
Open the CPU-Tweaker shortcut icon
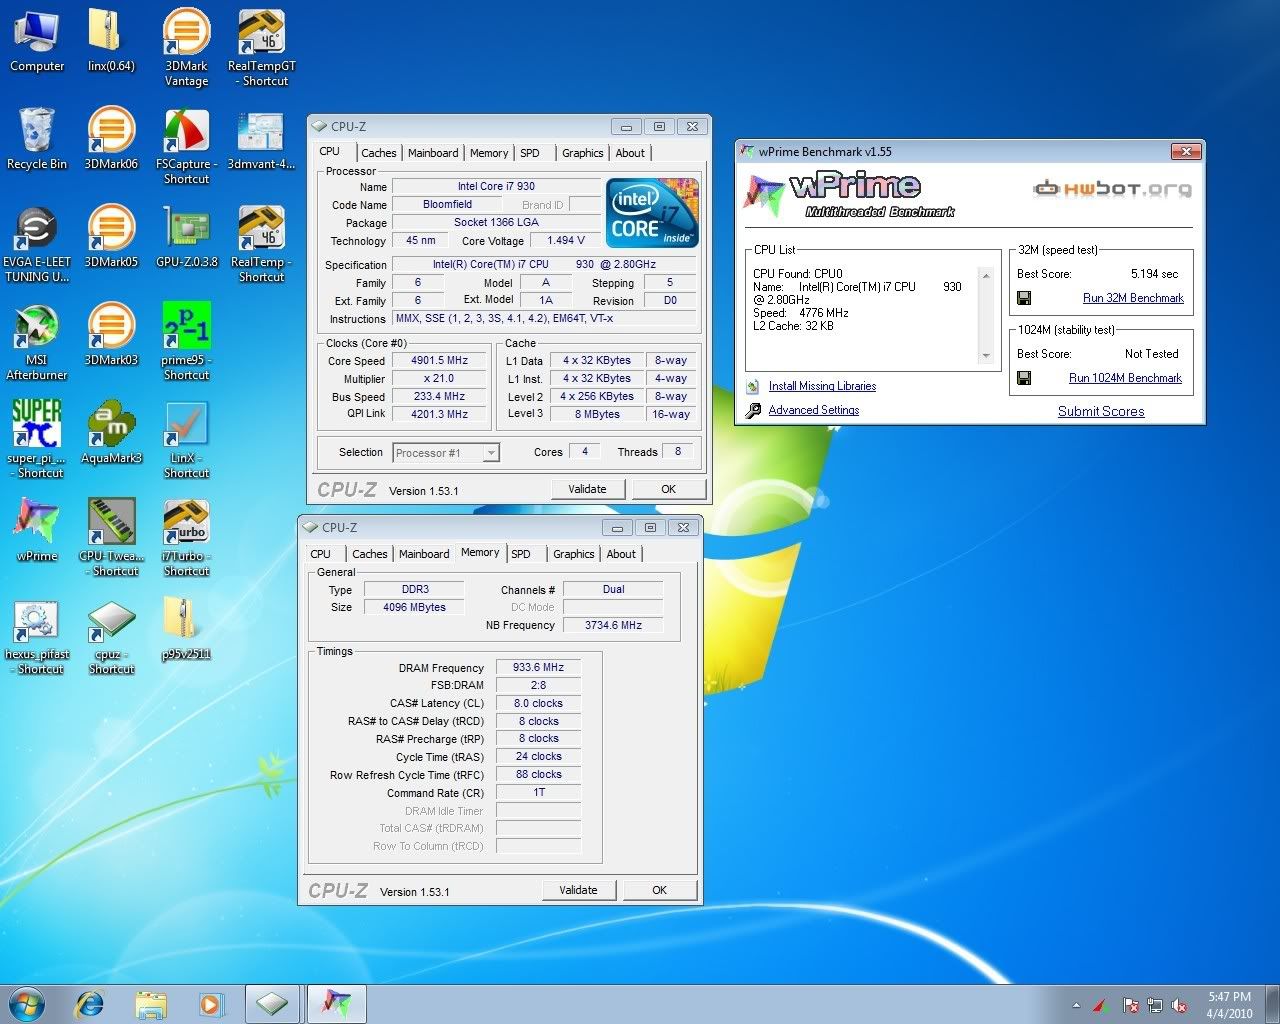pos(111,538)
